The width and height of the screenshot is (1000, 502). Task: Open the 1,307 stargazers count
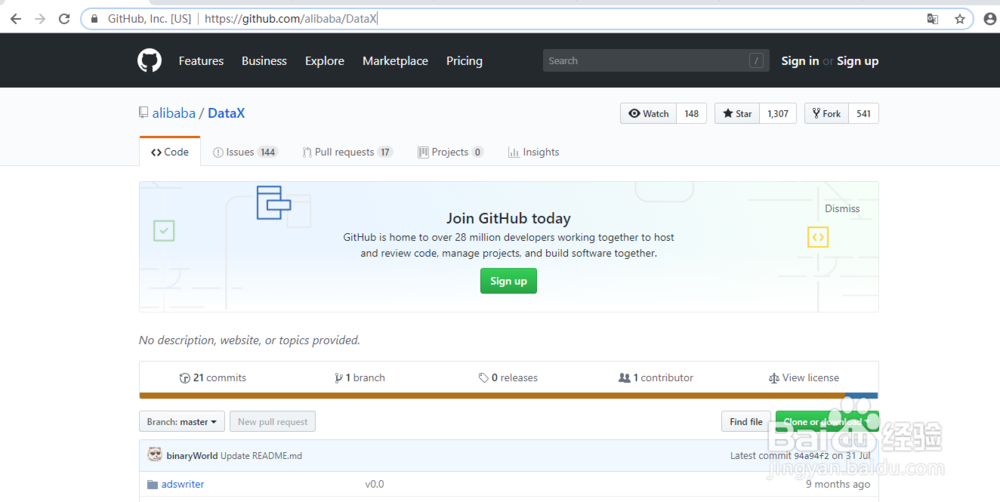[778, 114]
